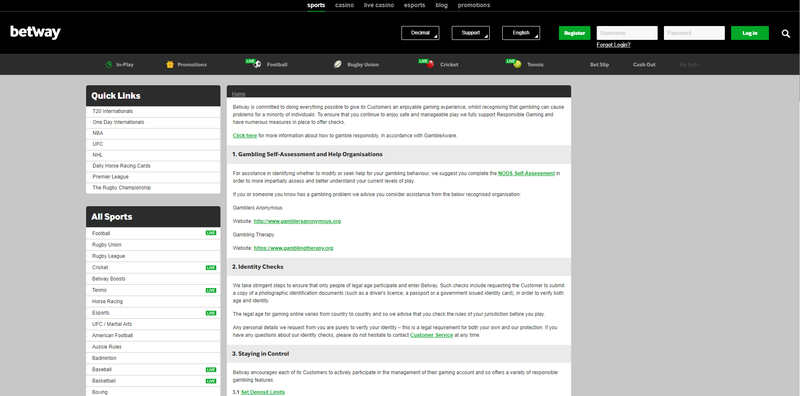Click LIVE badge beside Esports in All Sports
Image resolution: width=800 pixels, height=396 pixels.
click(x=211, y=313)
